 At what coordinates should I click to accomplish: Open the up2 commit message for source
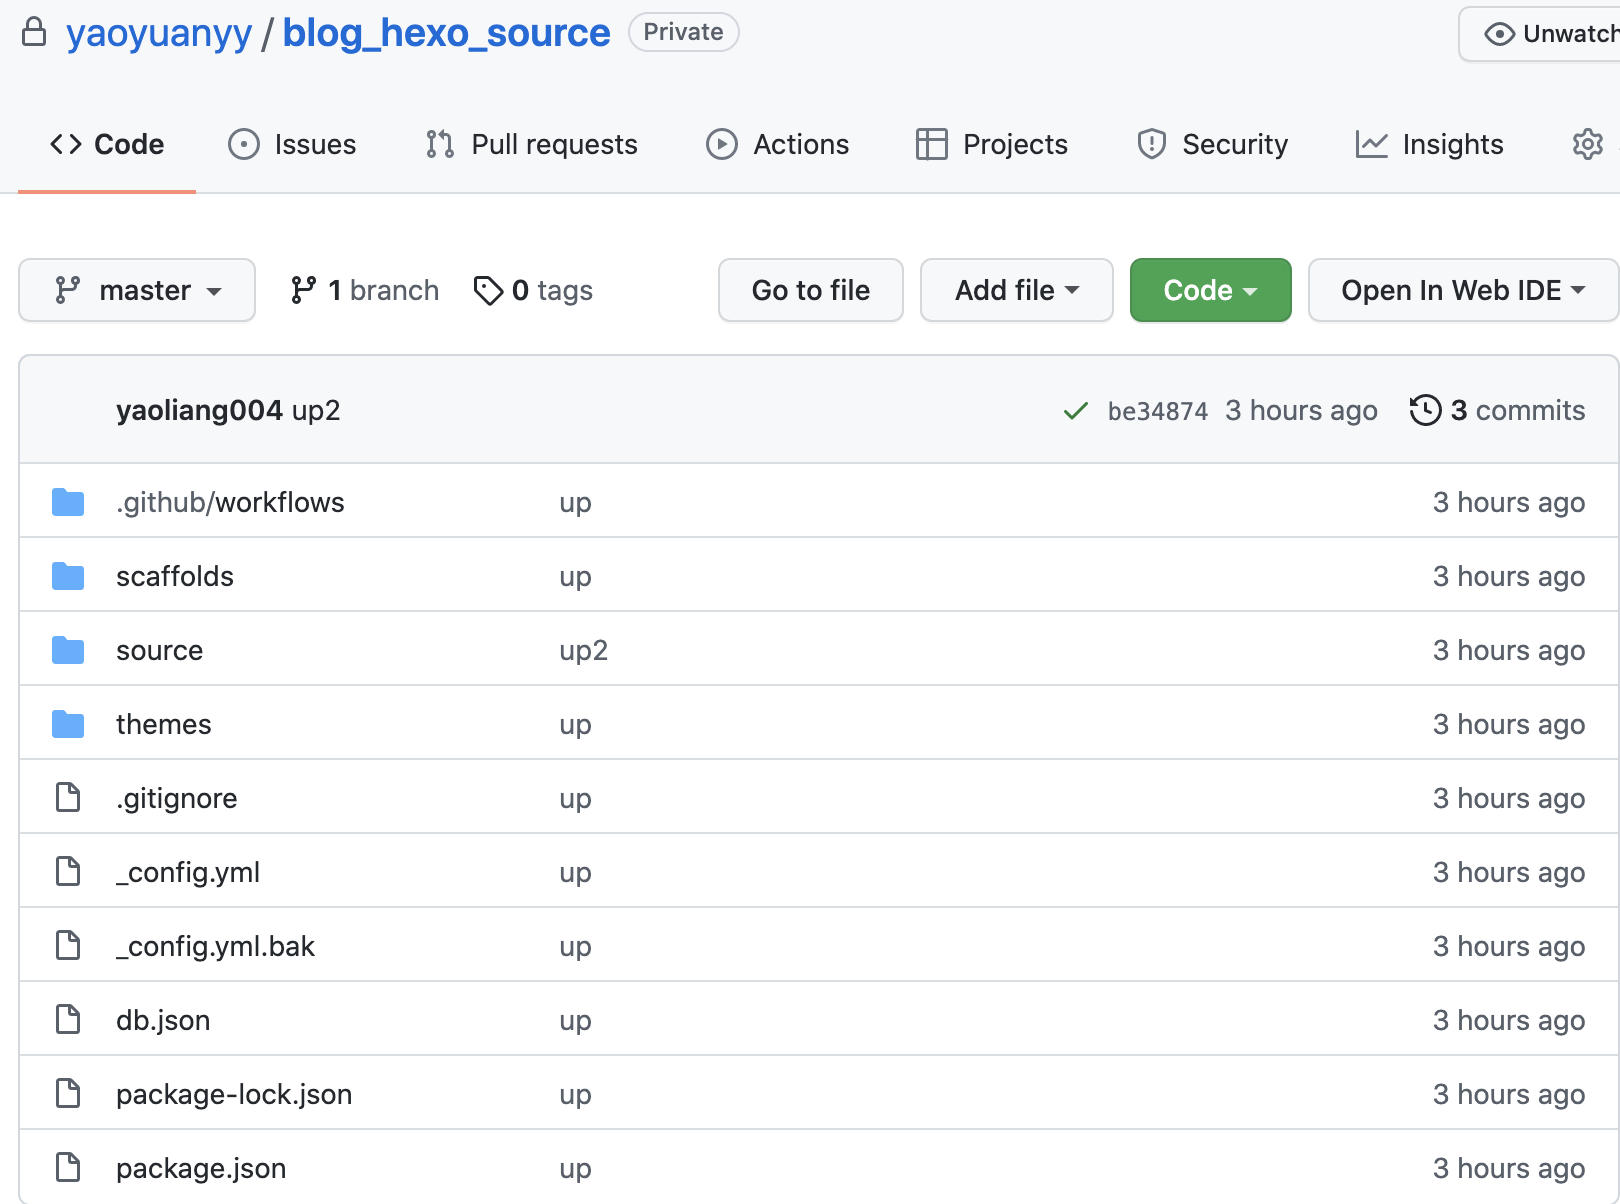(584, 651)
